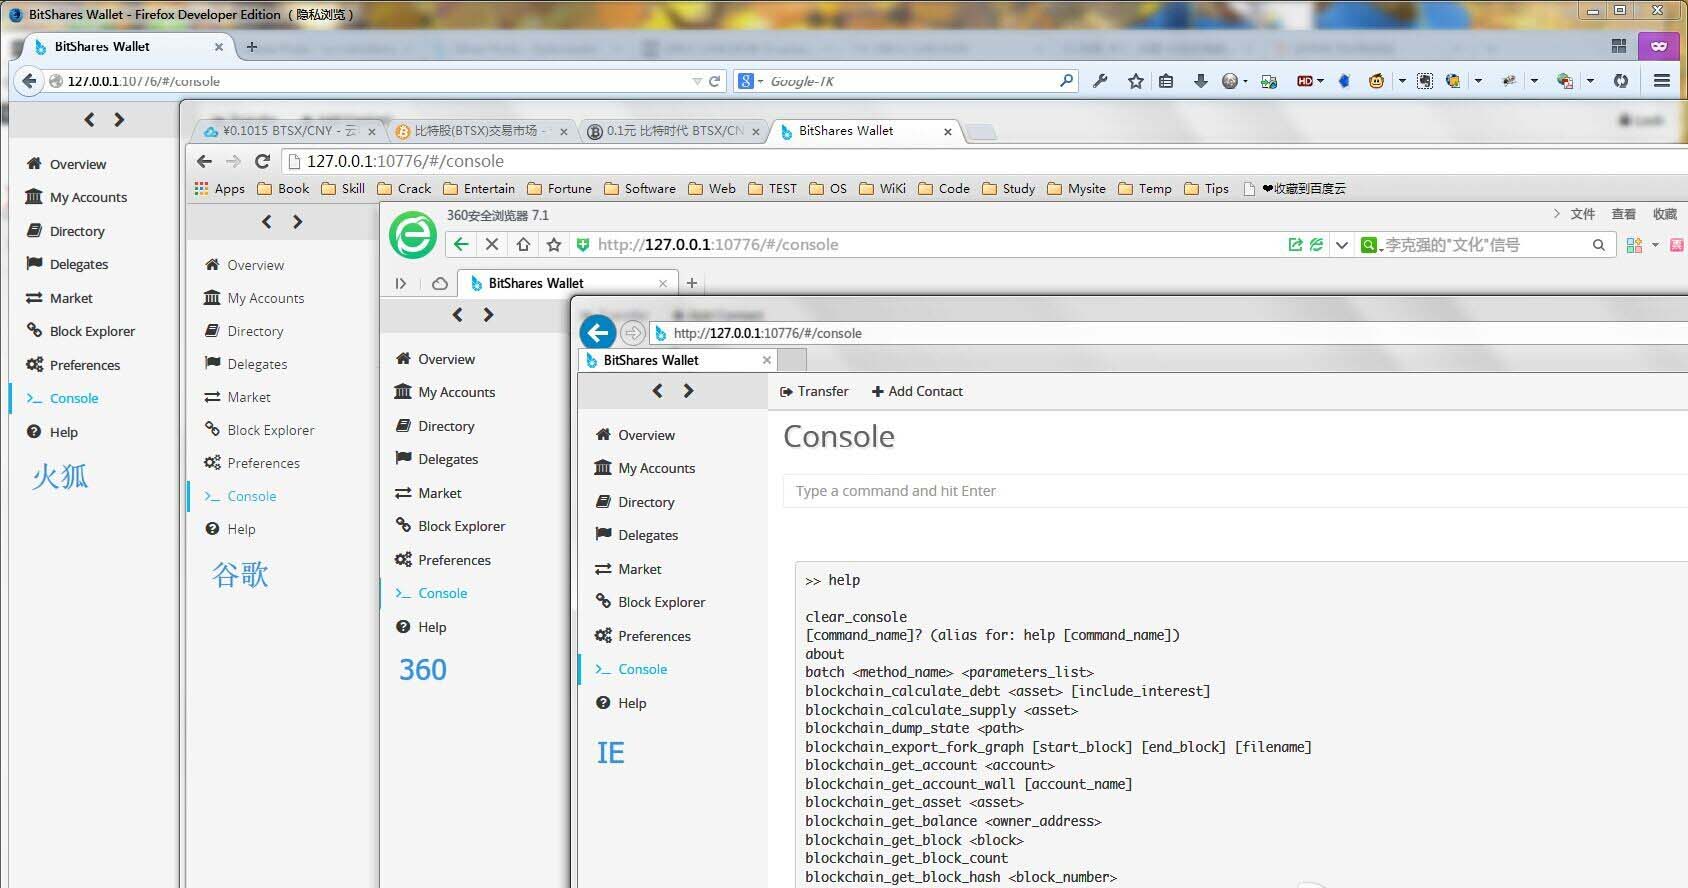The height and width of the screenshot is (888, 1688).
Task: Add a new tab in 360 browser
Action: point(691,283)
